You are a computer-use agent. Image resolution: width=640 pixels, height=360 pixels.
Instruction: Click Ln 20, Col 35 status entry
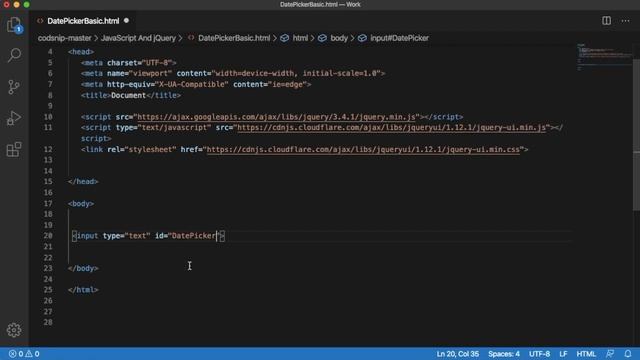point(458,353)
